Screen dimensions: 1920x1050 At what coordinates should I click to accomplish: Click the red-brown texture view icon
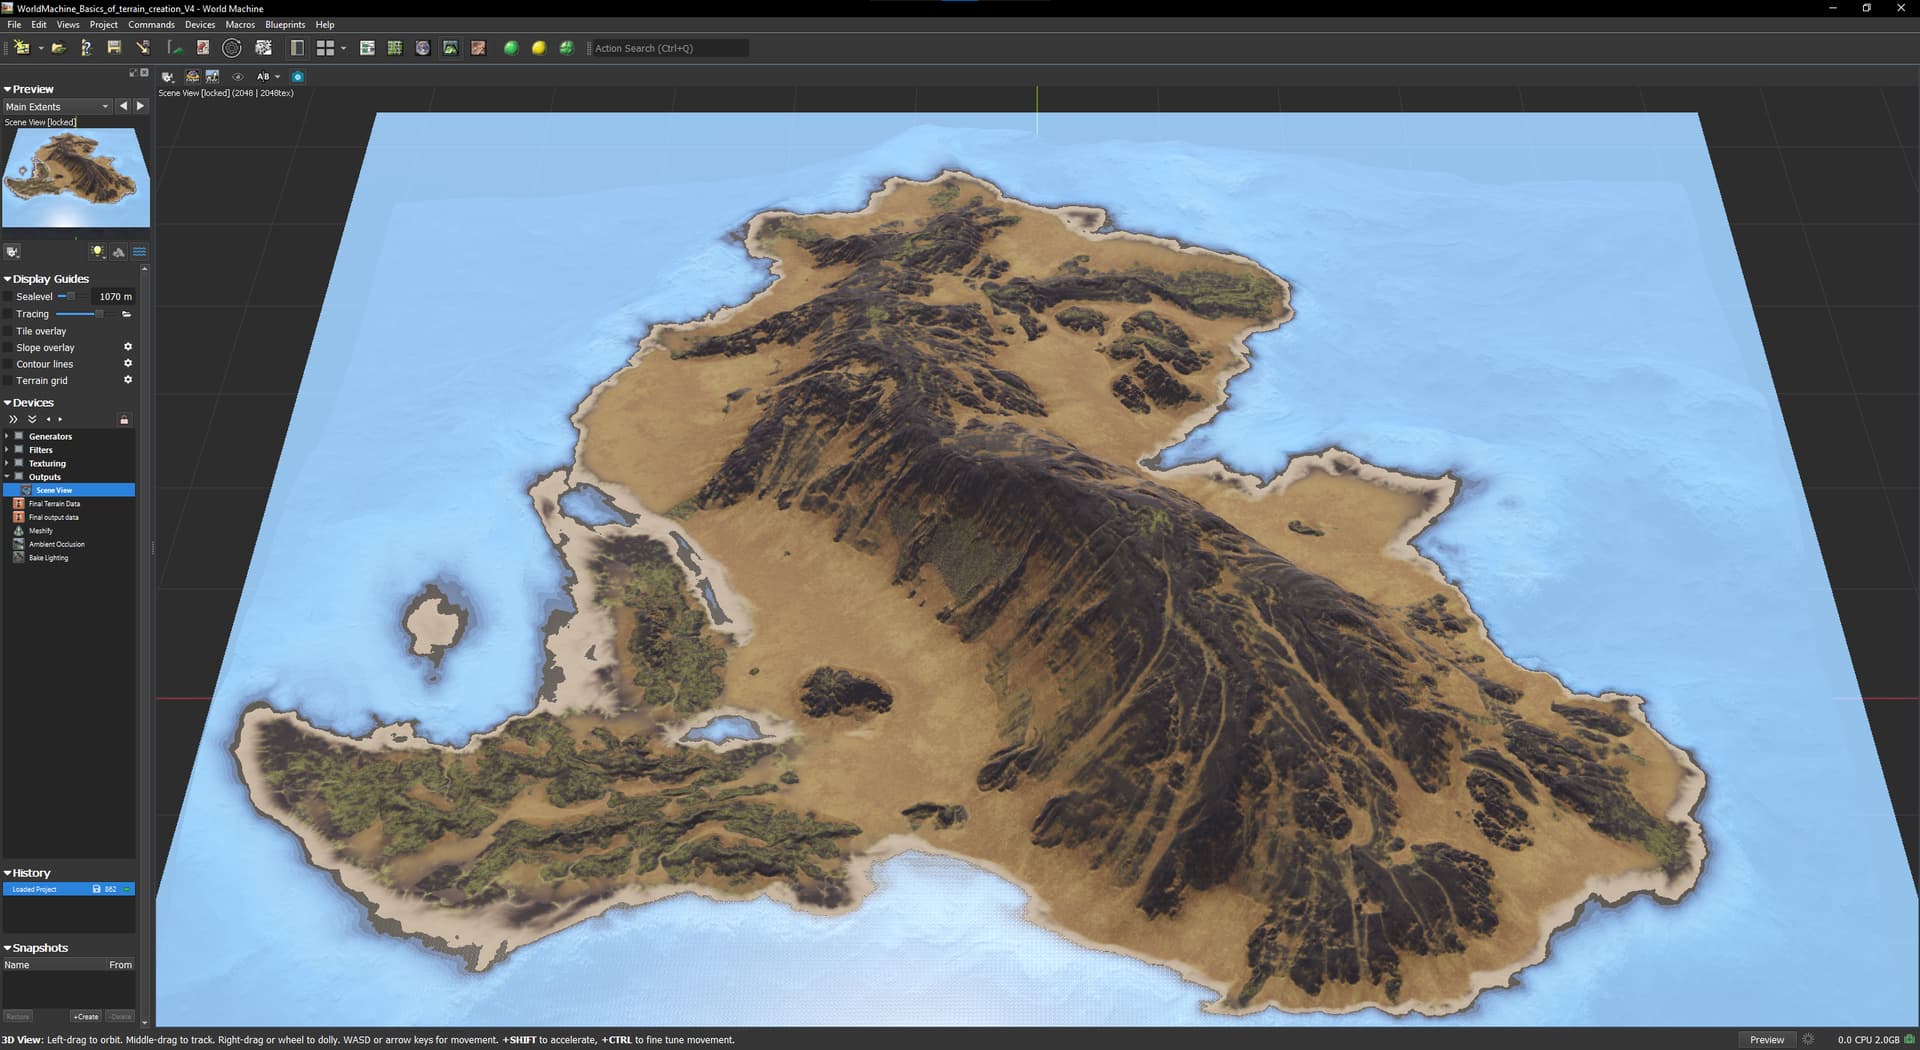coord(479,48)
